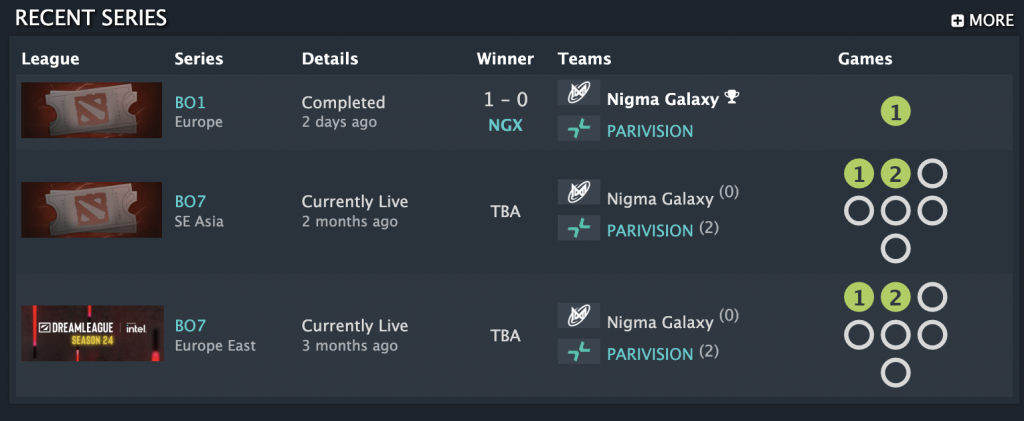Viewport: 1024px width, 421px height.
Task: Open league ticket thumbnail for SE Asia series
Action: [92, 210]
